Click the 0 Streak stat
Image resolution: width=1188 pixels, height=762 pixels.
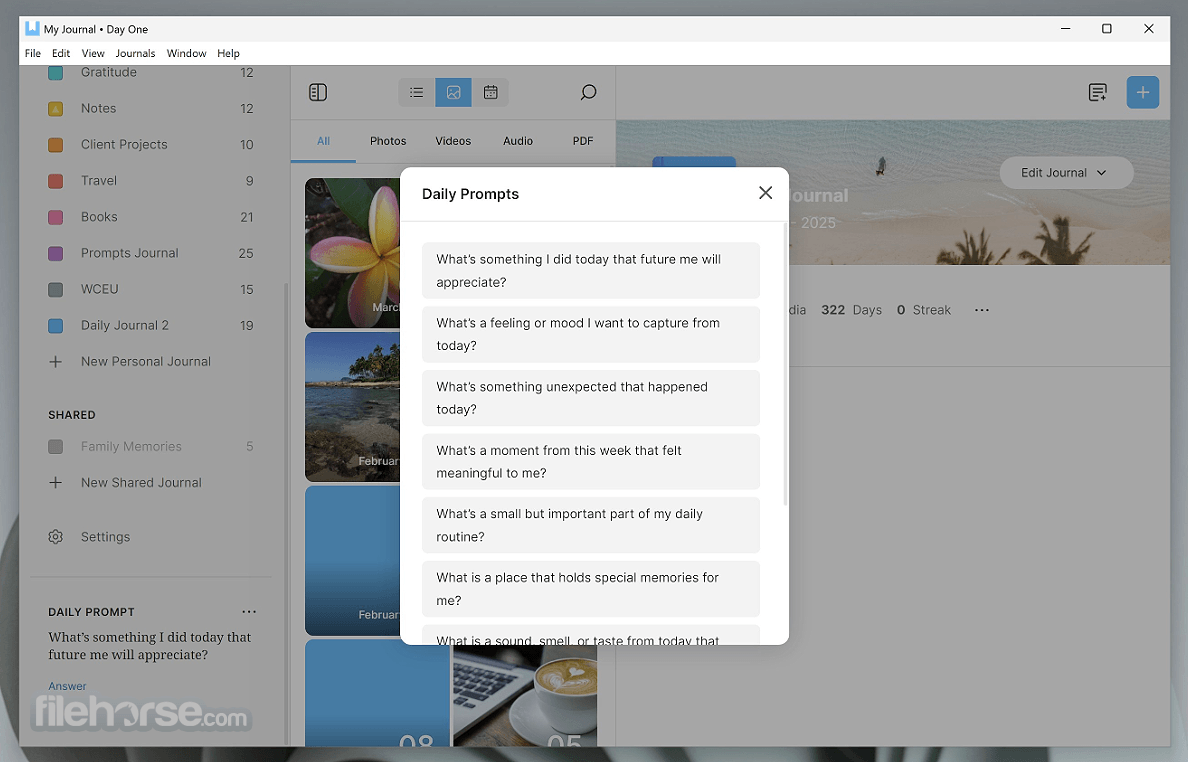coord(924,310)
